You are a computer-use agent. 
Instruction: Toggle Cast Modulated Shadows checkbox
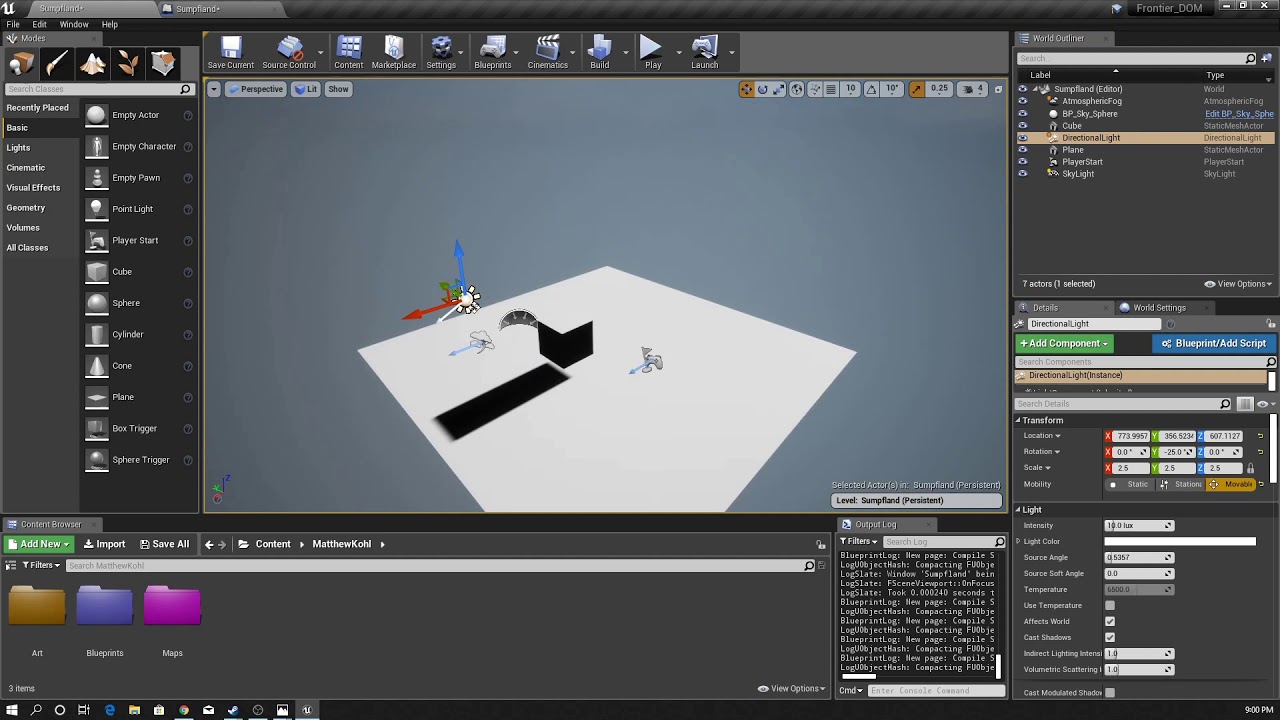point(1110,693)
